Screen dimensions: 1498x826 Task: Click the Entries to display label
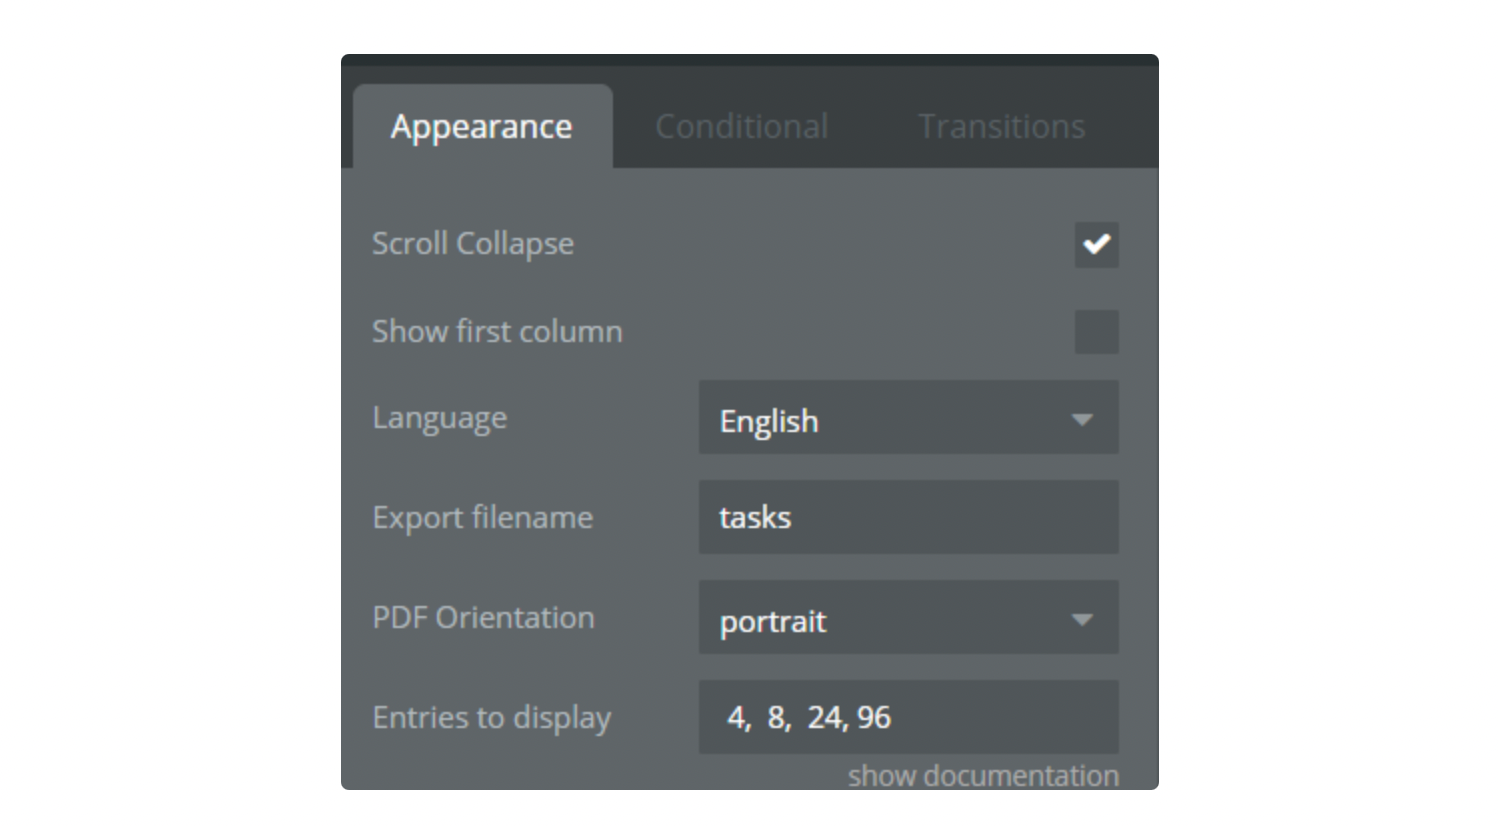coord(491,718)
